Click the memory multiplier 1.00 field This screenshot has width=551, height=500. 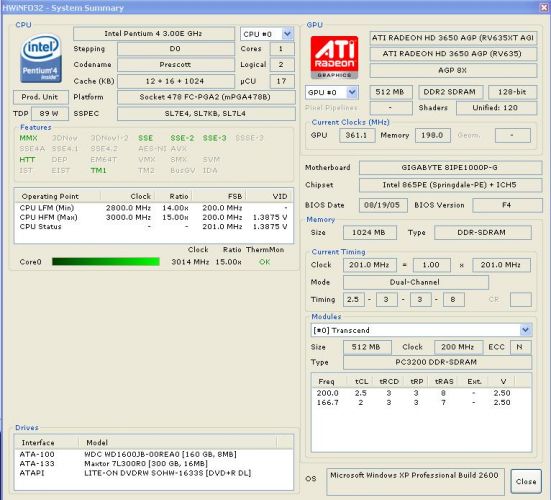tap(432, 265)
